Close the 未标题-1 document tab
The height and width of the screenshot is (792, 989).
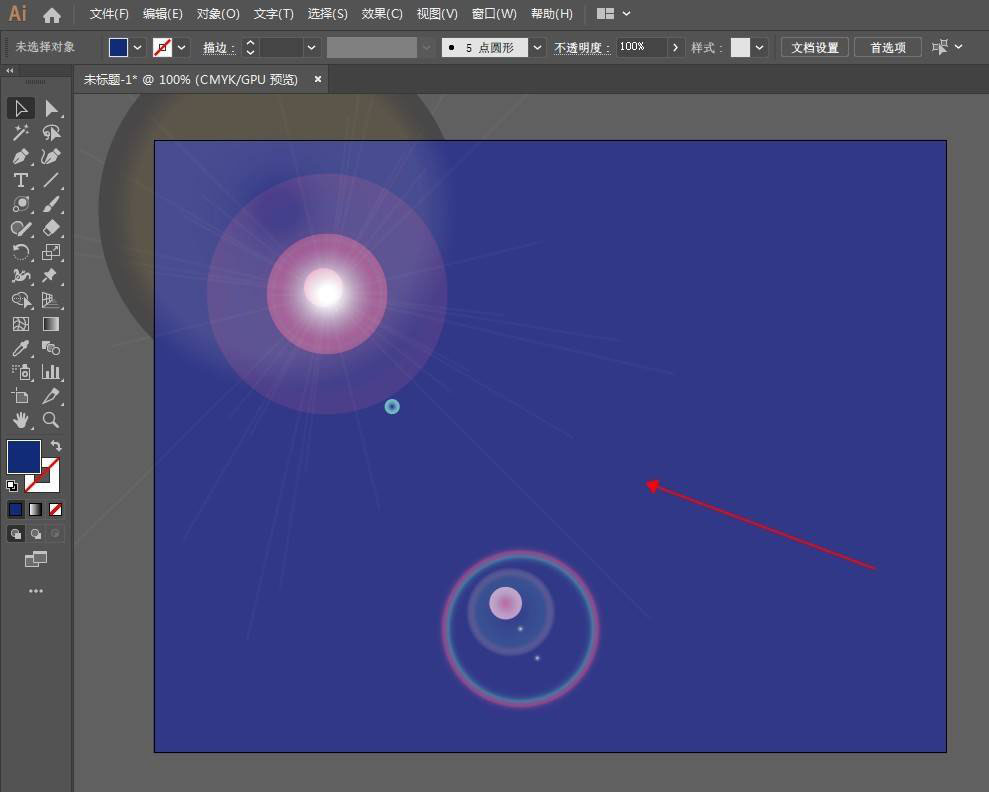(x=318, y=79)
